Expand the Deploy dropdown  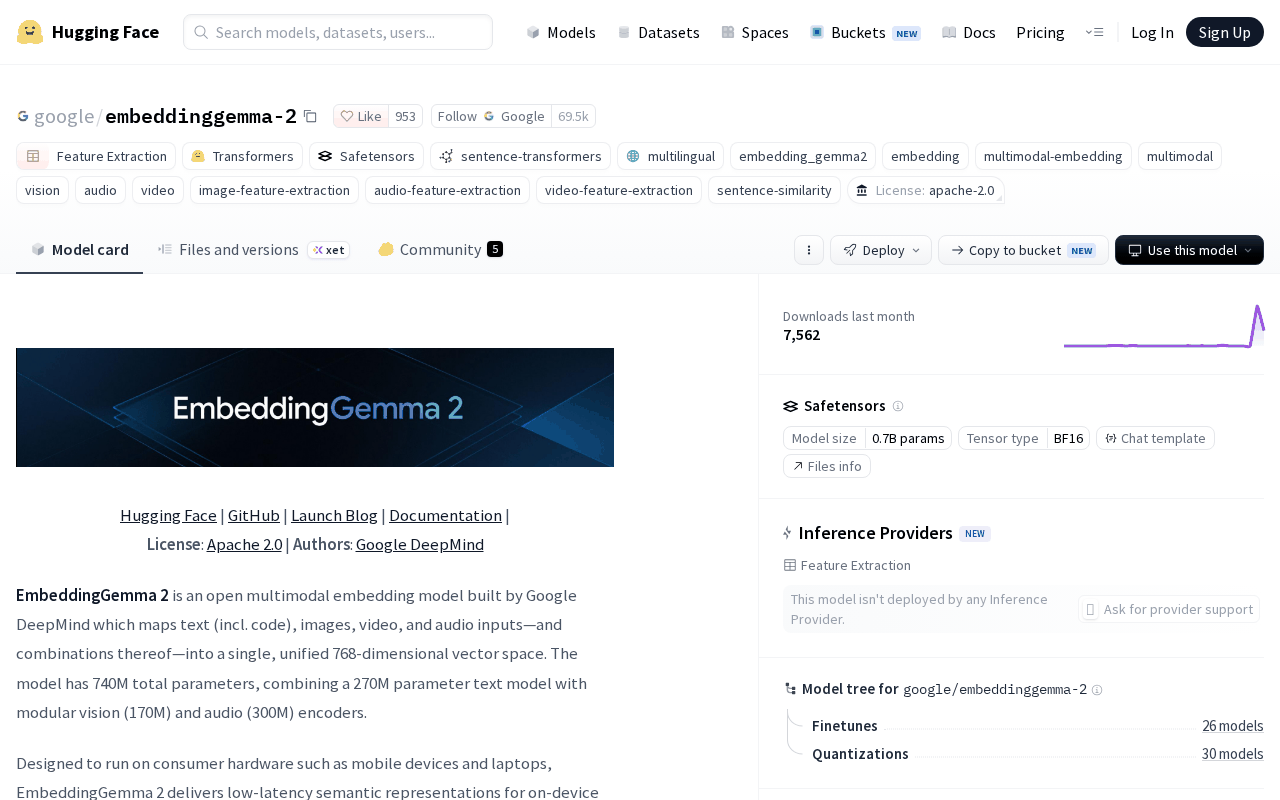pos(881,250)
